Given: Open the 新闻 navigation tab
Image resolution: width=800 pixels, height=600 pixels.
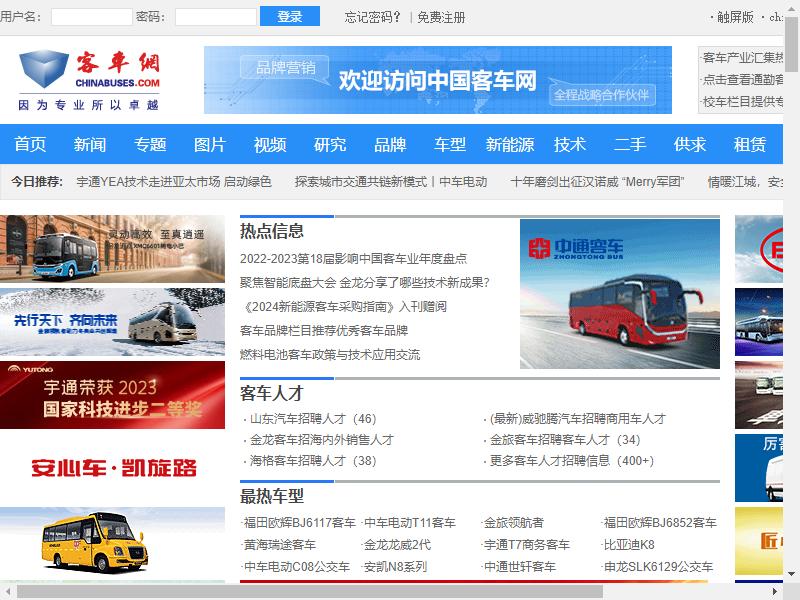Looking at the screenshot, I should coord(90,144).
